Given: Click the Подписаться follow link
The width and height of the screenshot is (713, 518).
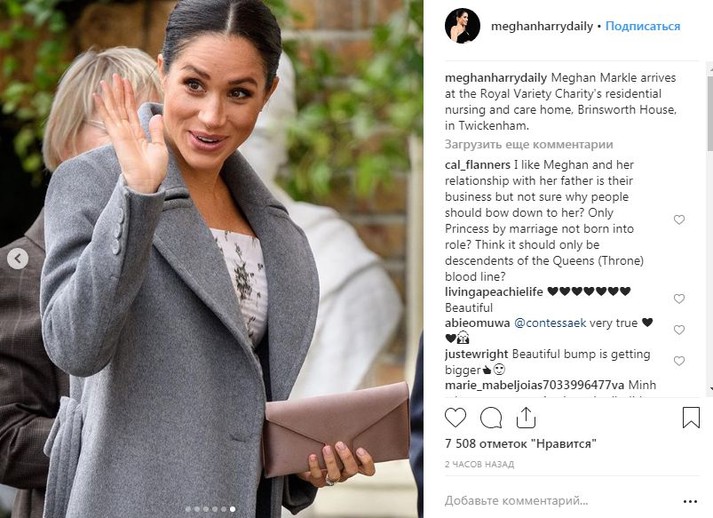Looking at the screenshot, I should pyautogui.click(x=643, y=26).
